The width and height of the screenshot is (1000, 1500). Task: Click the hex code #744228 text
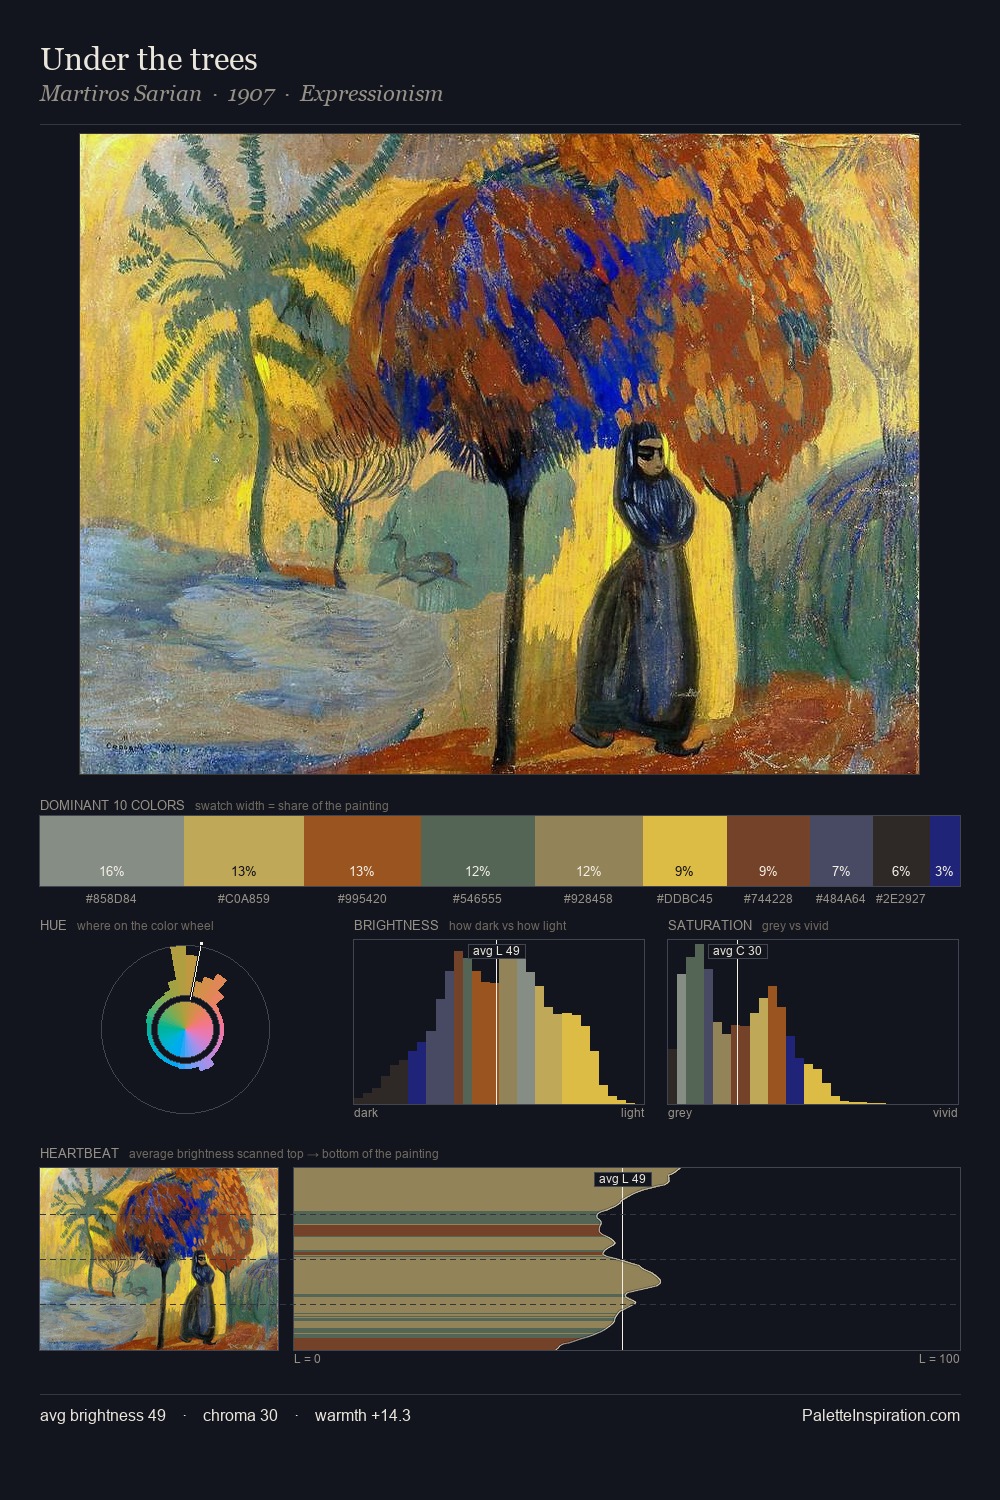point(768,899)
